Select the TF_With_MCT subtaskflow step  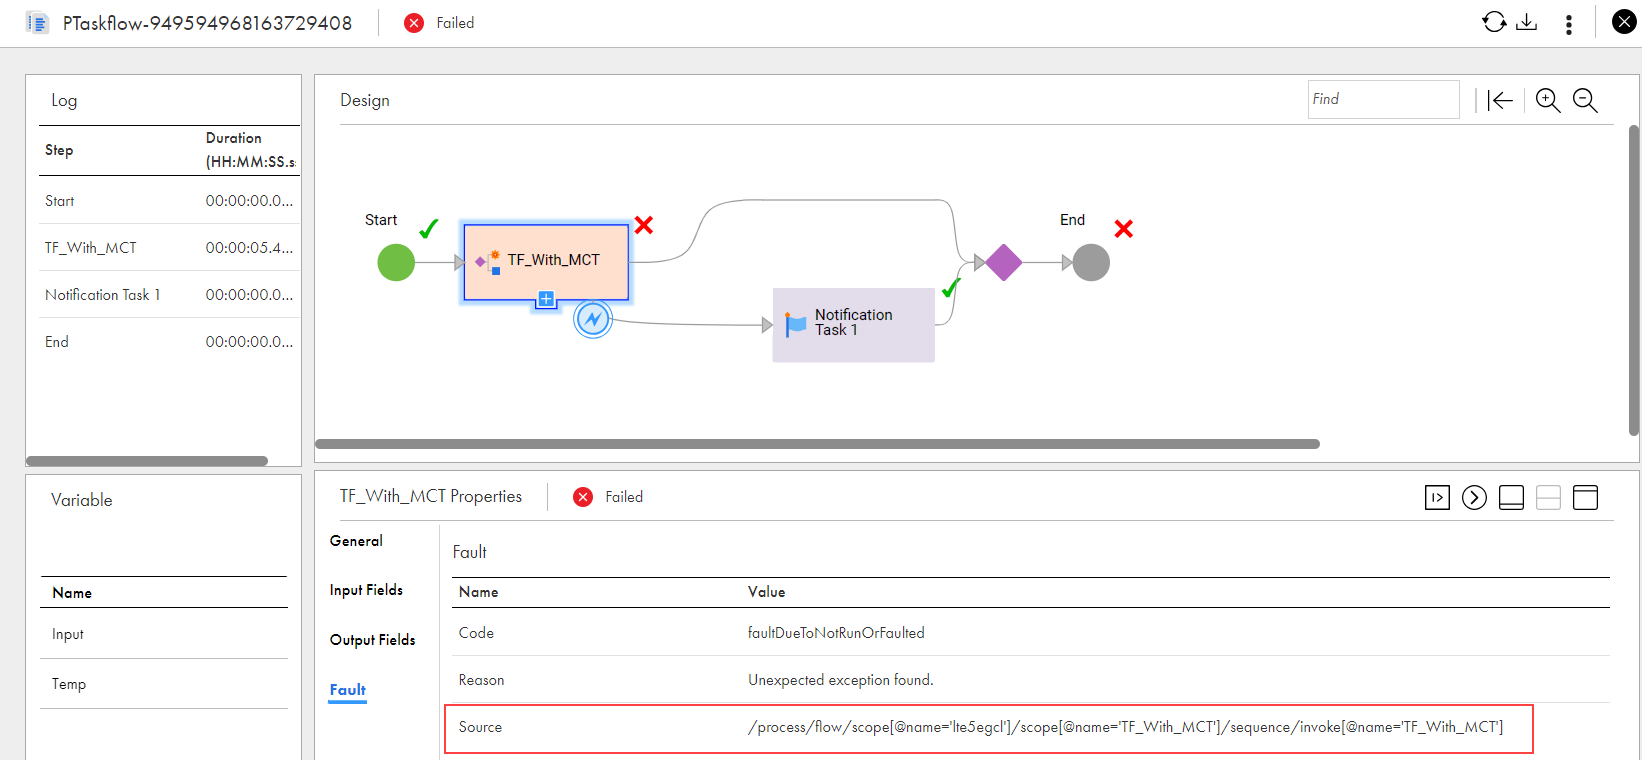(546, 261)
